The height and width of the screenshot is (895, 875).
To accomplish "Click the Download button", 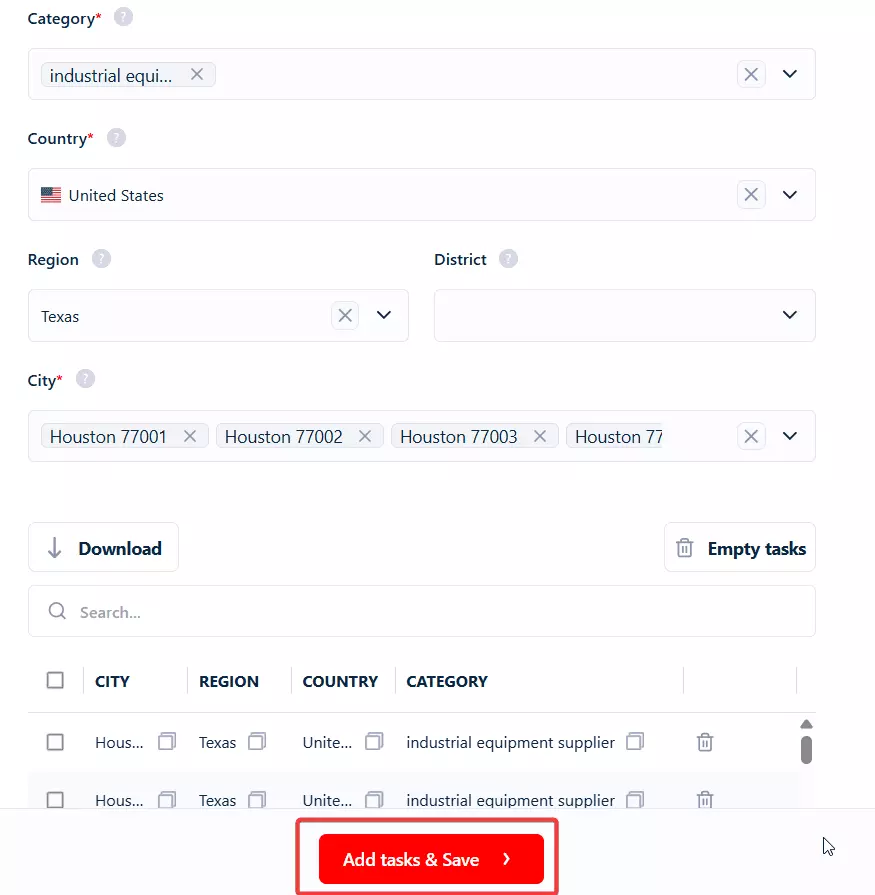I will click(x=103, y=547).
